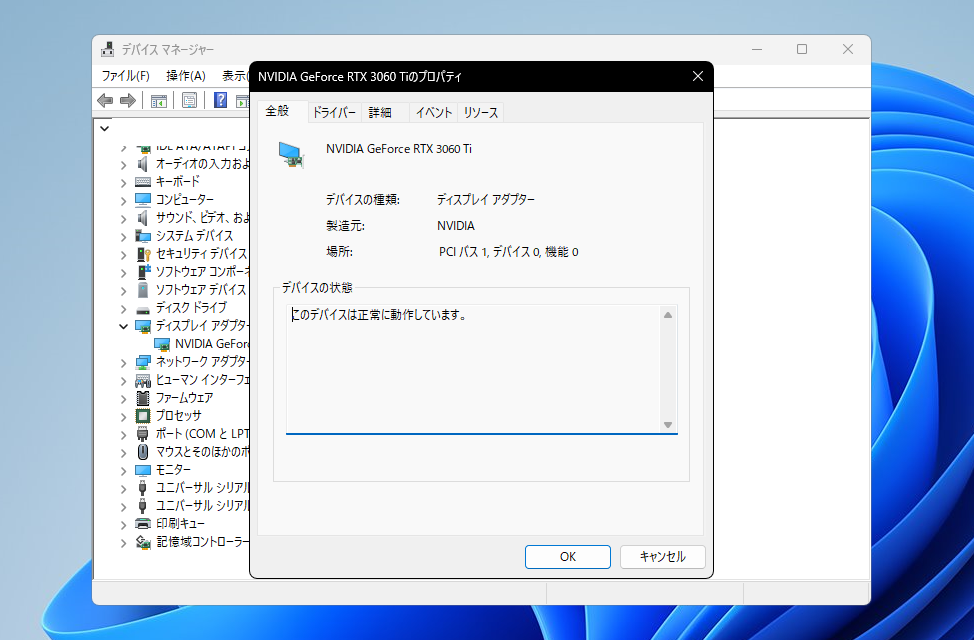Image resolution: width=974 pixels, height=640 pixels.
Task: Select the システム デバイス category icon
Action: 143,236
